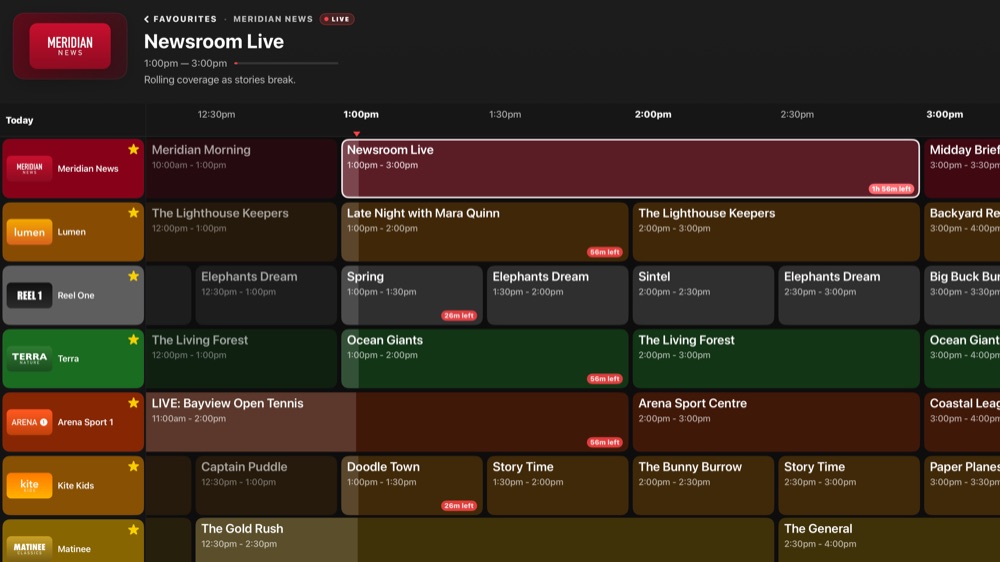Click the Newsroom Live progress bar
This screenshot has width=1000, height=562.
tap(286, 63)
